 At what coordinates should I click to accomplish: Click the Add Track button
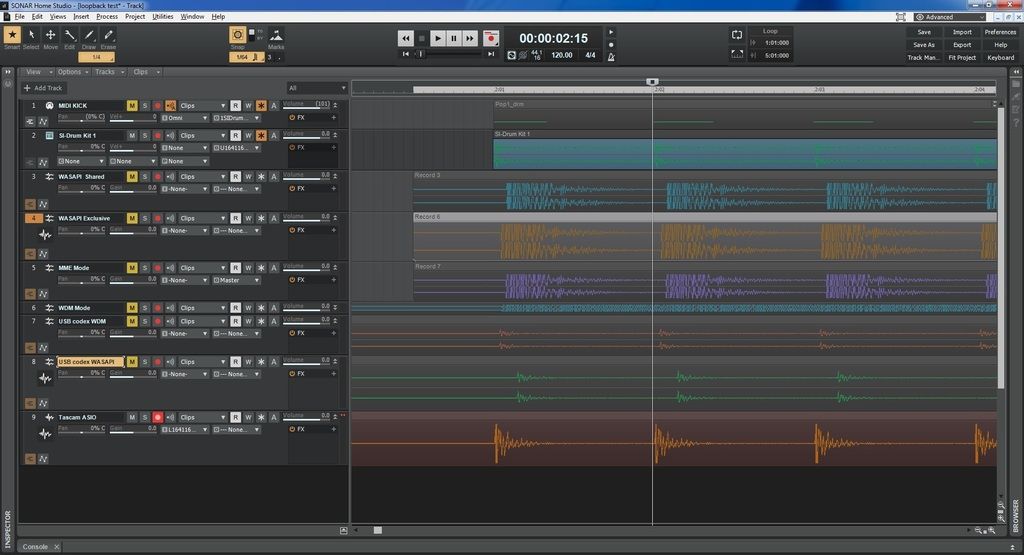click(x=43, y=88)
